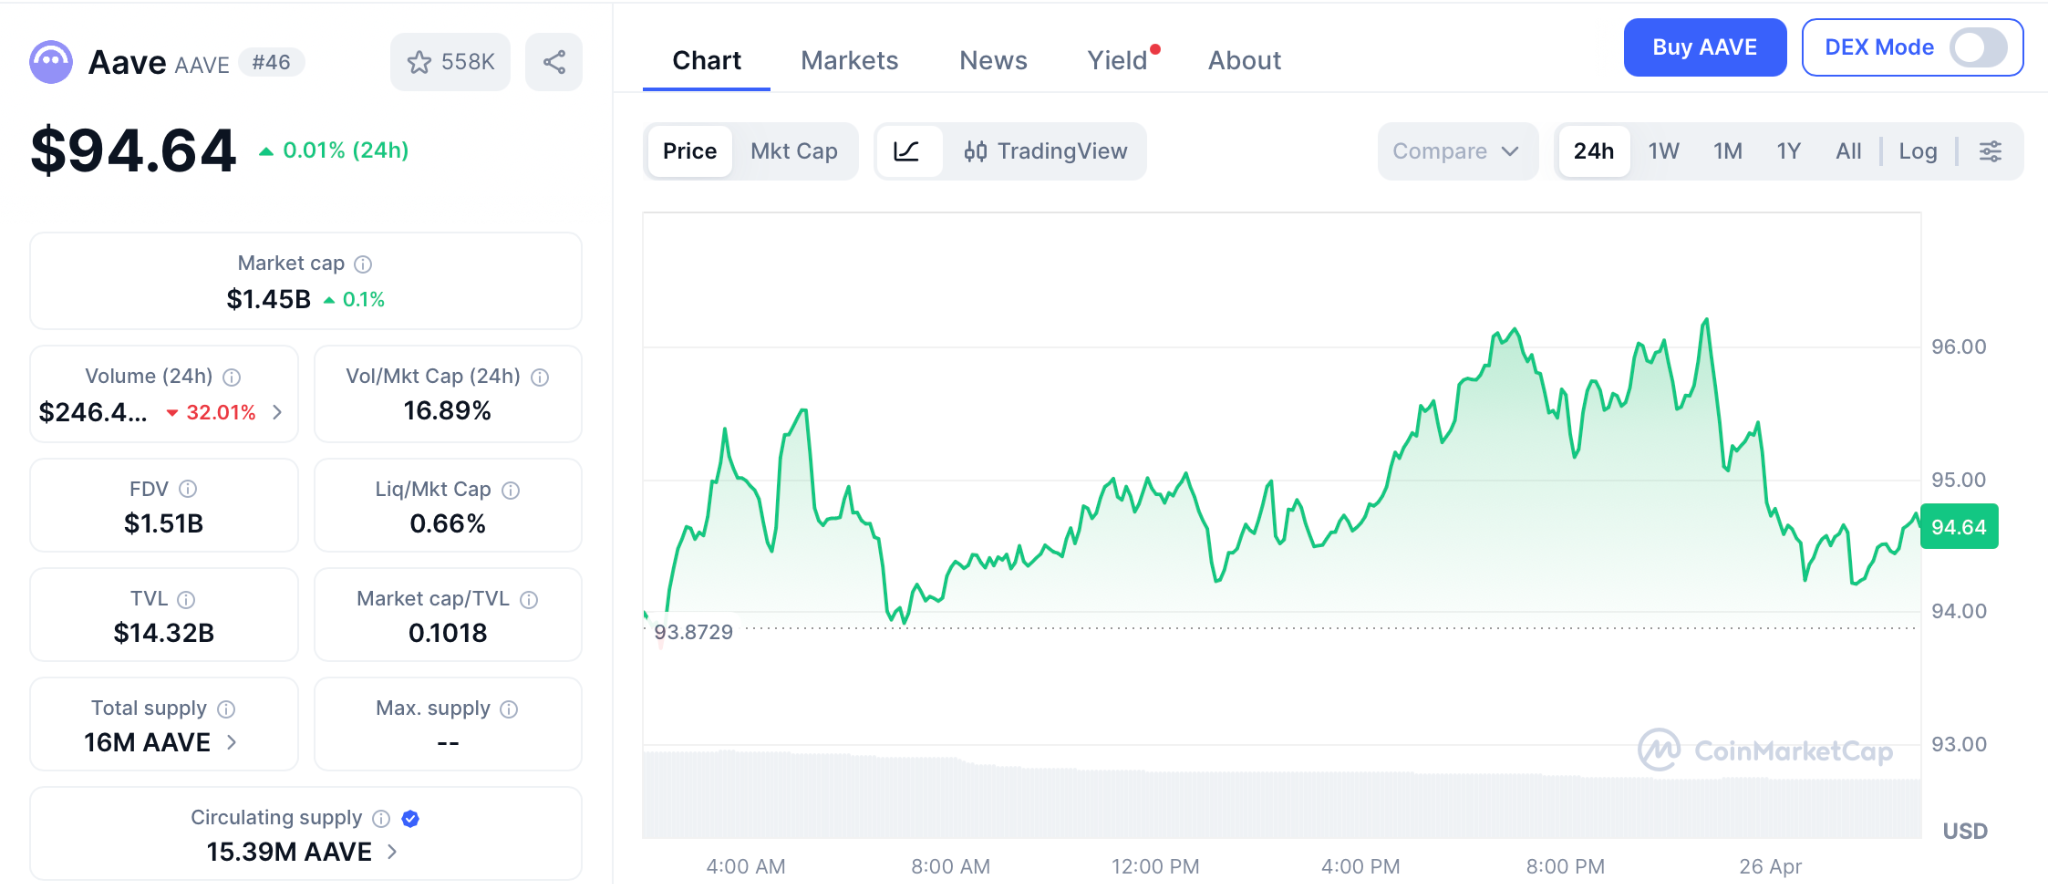The image size is (2048, 884).
Task: Switch to the Markets tab
Action: tap(849, 61)
